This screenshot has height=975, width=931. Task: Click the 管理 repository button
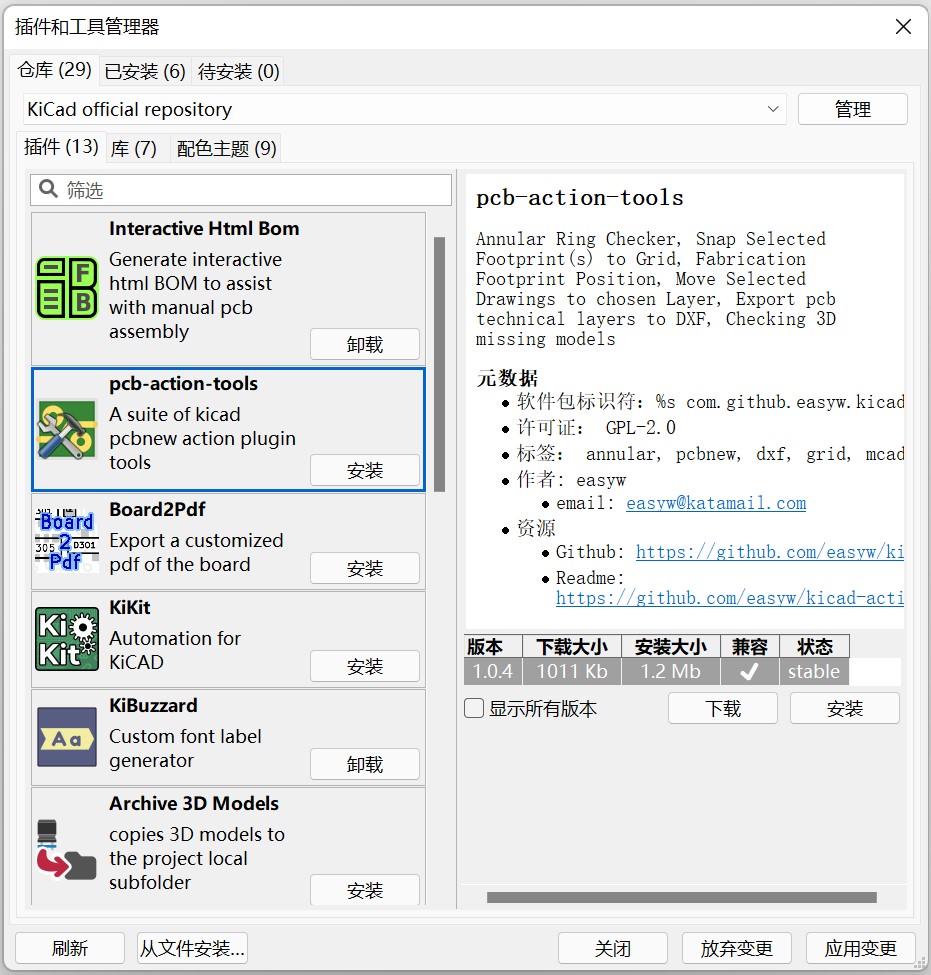(x=853, y=109)
